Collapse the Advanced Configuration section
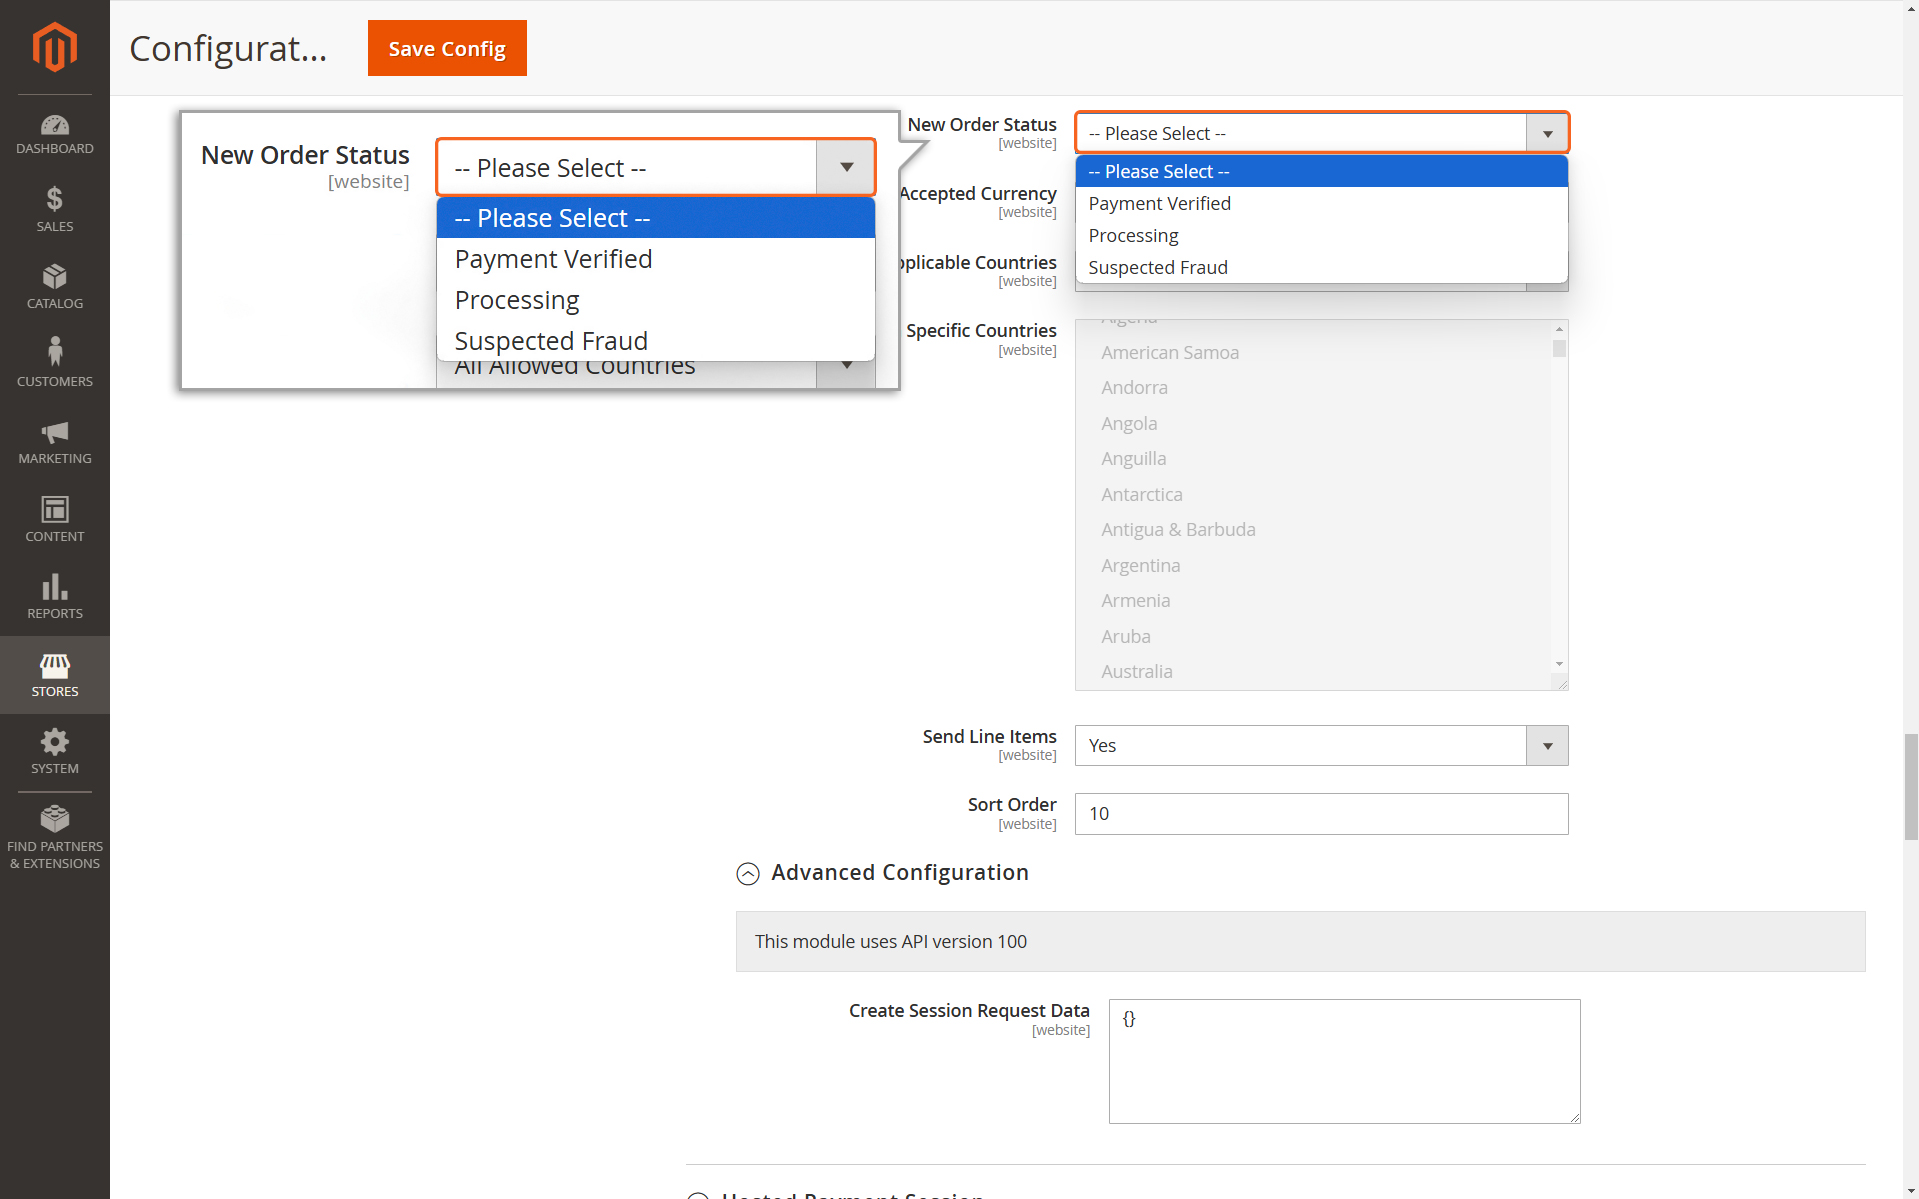 [x=748, y=874]
